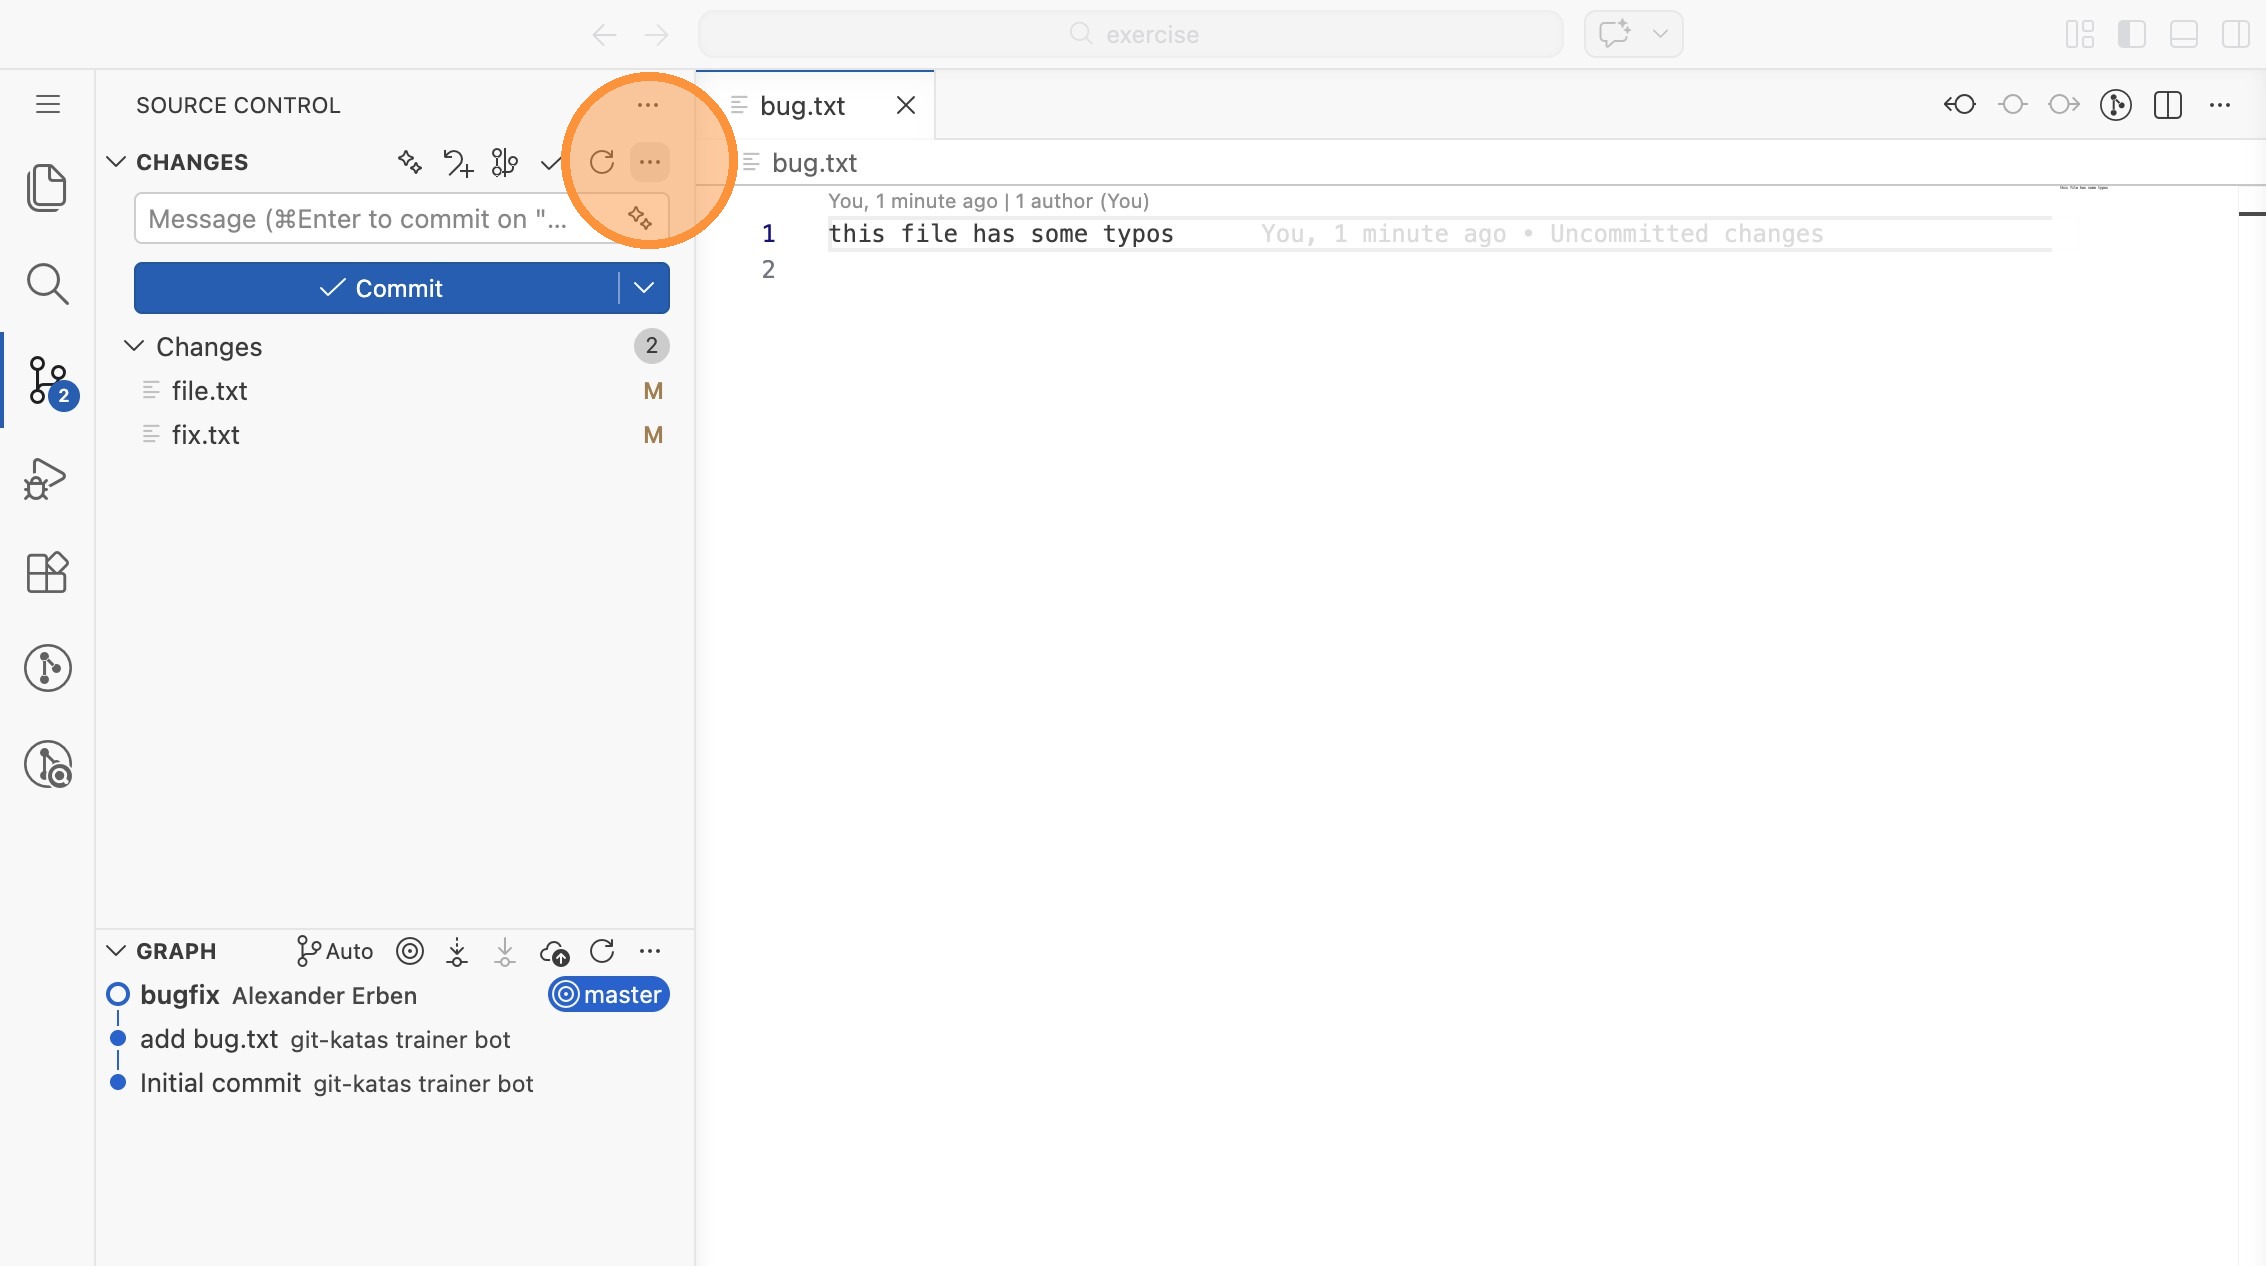Toggle the secondary side bar visibility
The image size is (2266, 1266).
click(2235, 34)
